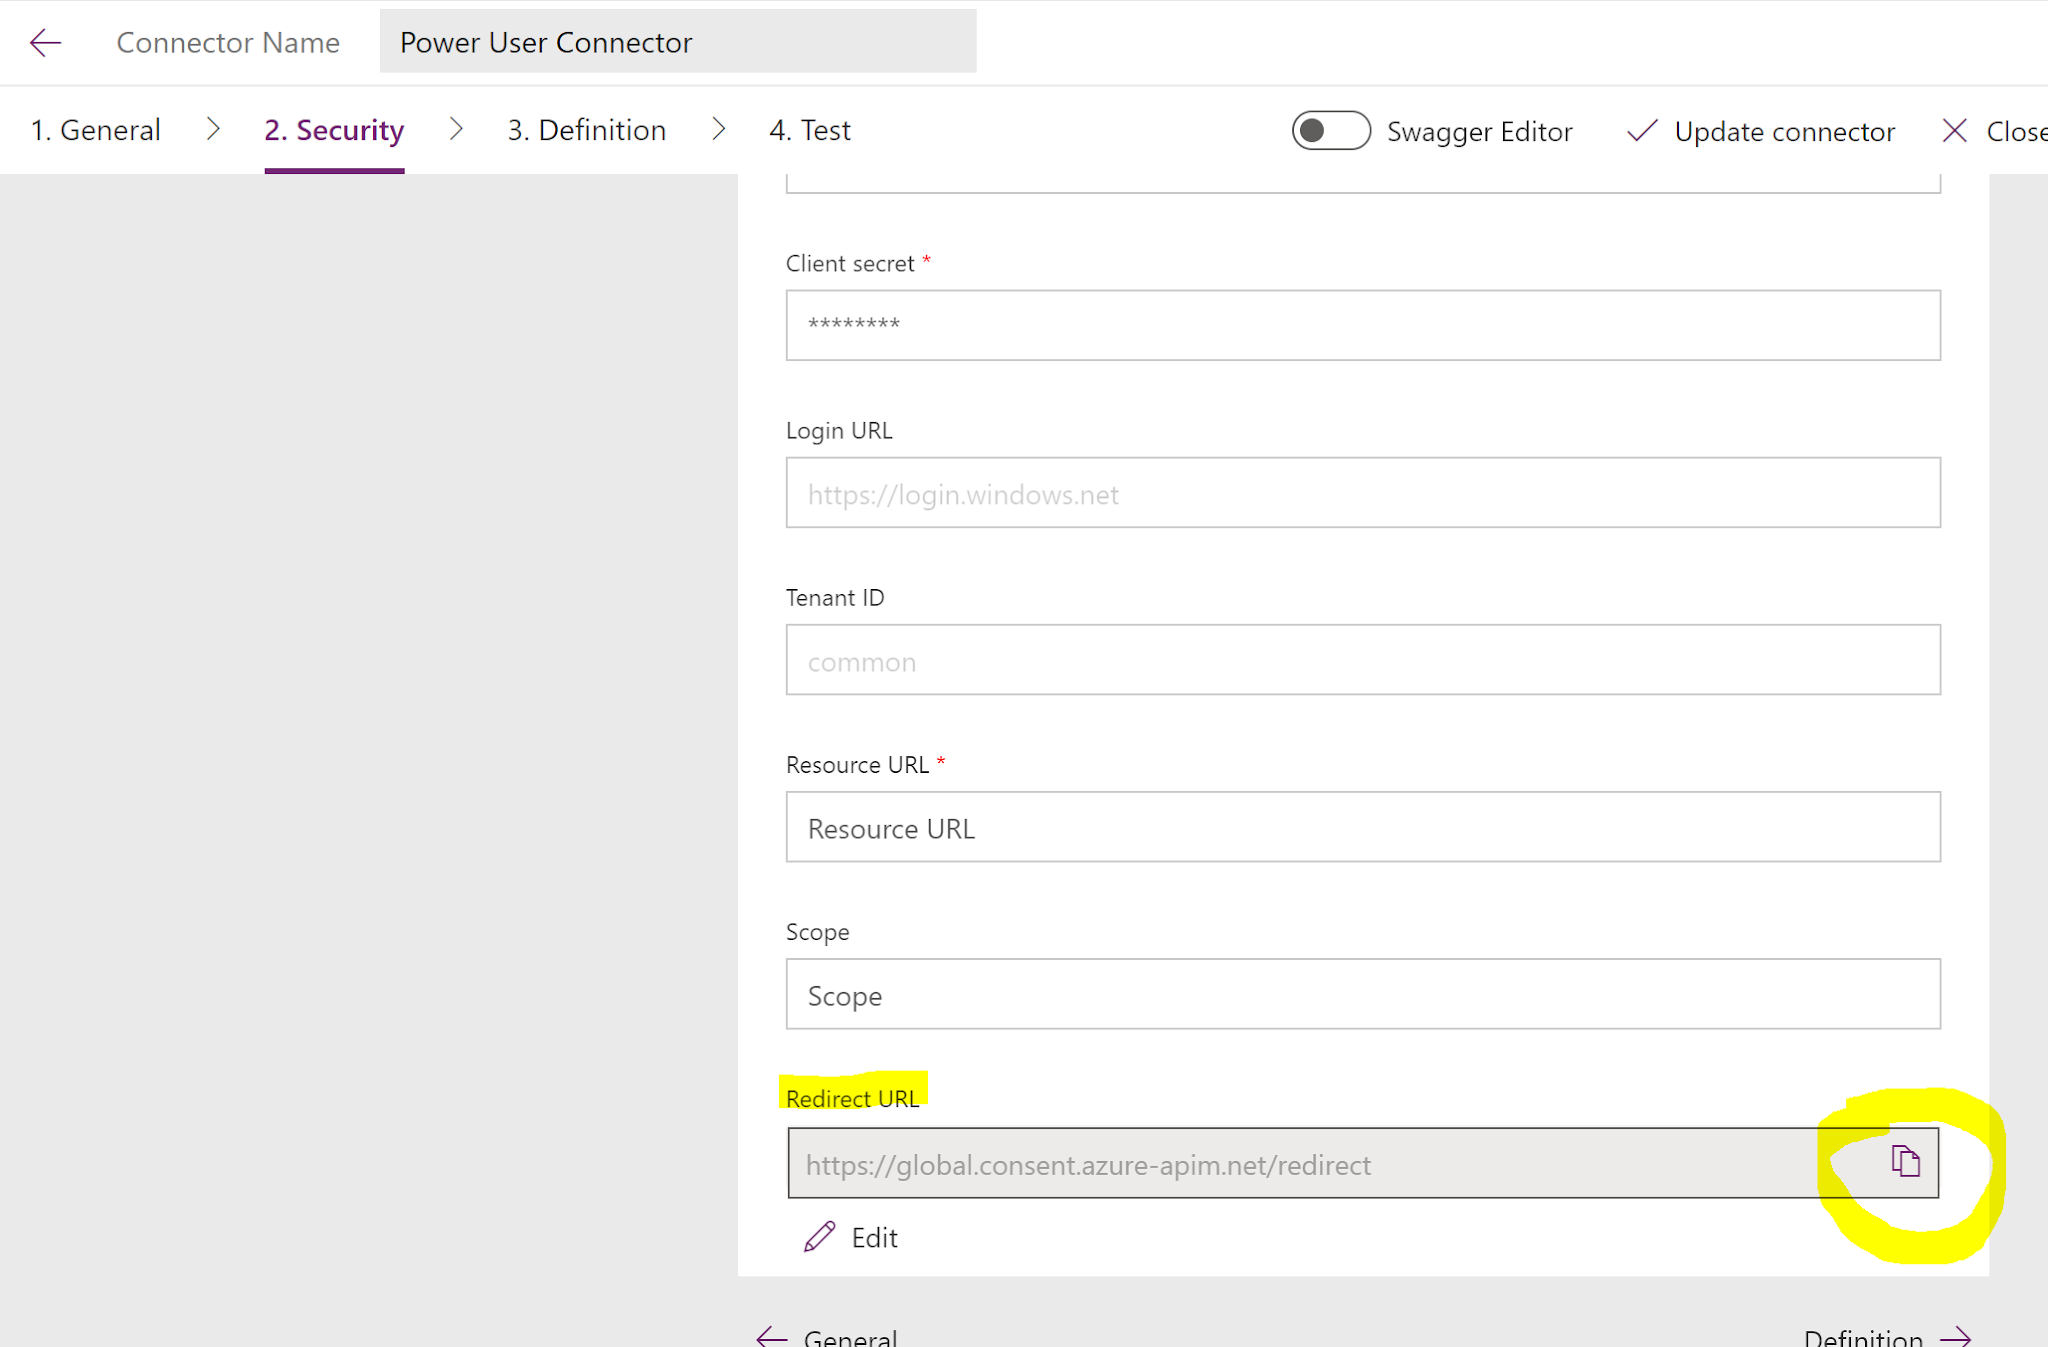Click the X icon to close the connector
This screenshot has height=1347, width=2048.
(x=1954, y=131)
